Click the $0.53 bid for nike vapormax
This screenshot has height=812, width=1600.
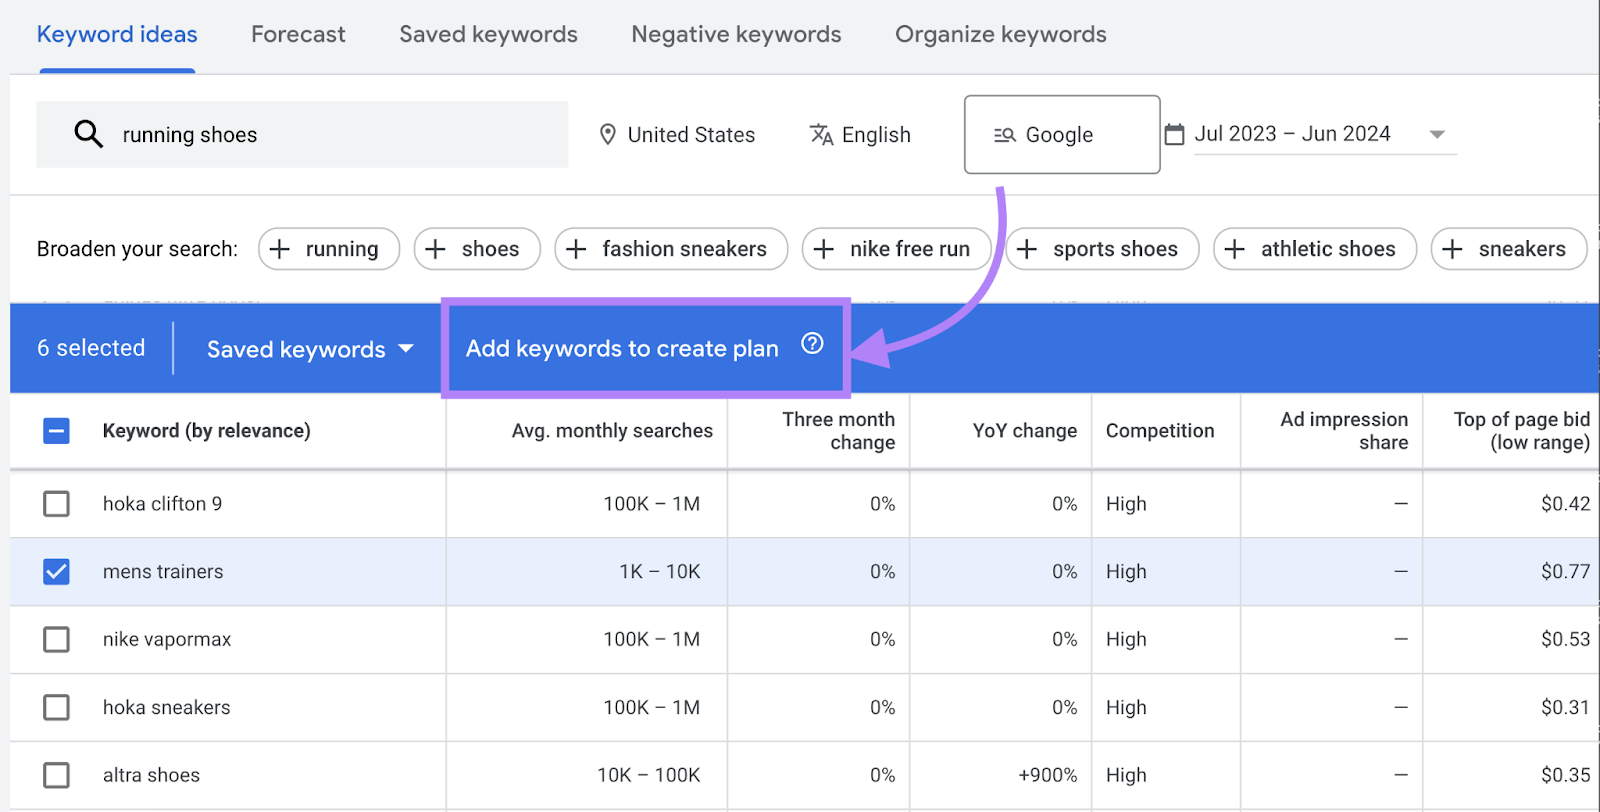[1565, 640]
